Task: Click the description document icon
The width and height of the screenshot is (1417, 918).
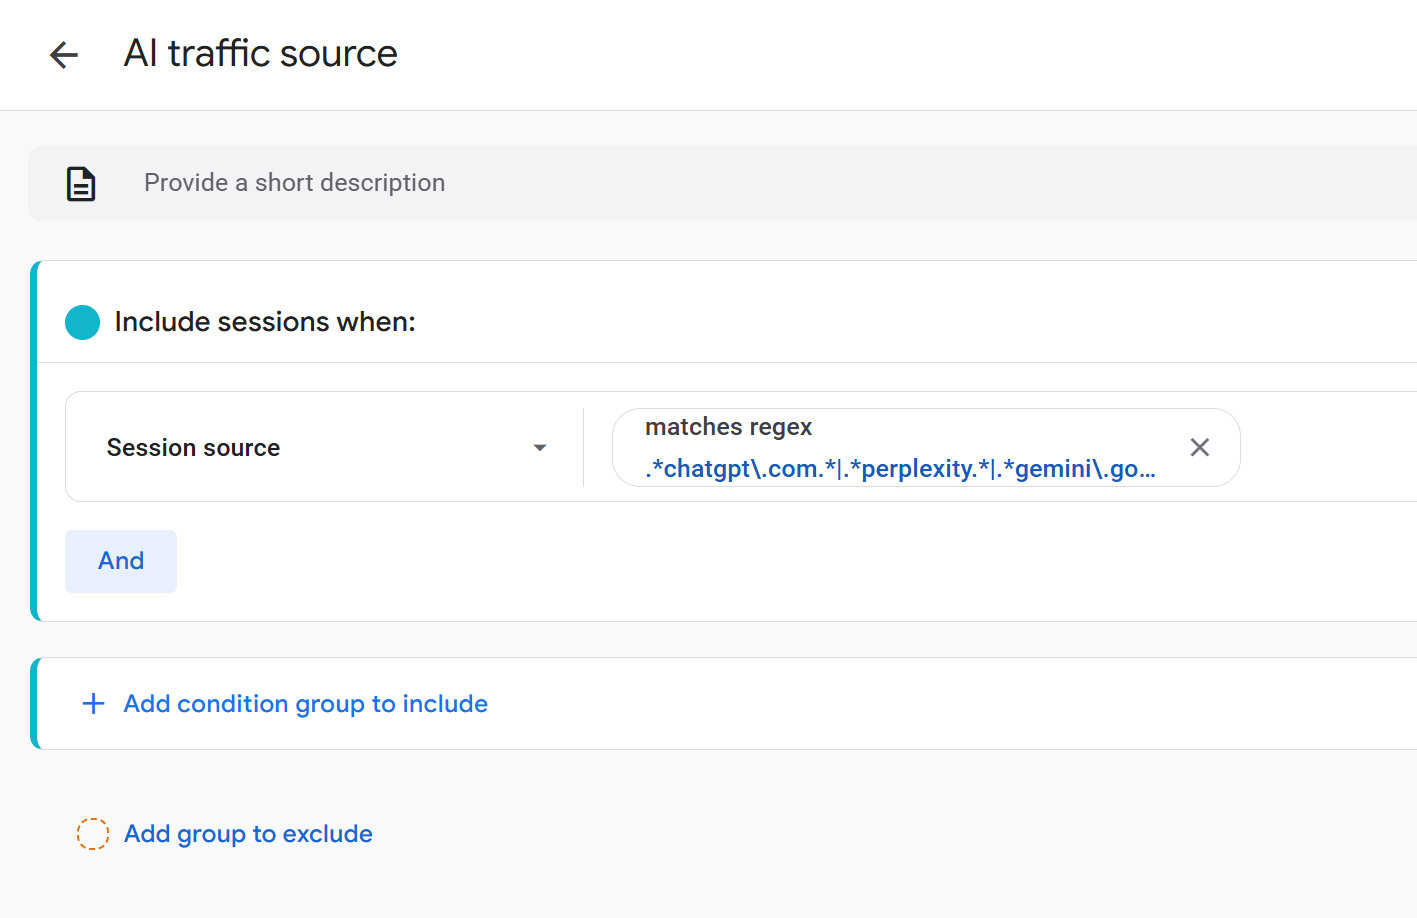Action: (x=81, y=183)
